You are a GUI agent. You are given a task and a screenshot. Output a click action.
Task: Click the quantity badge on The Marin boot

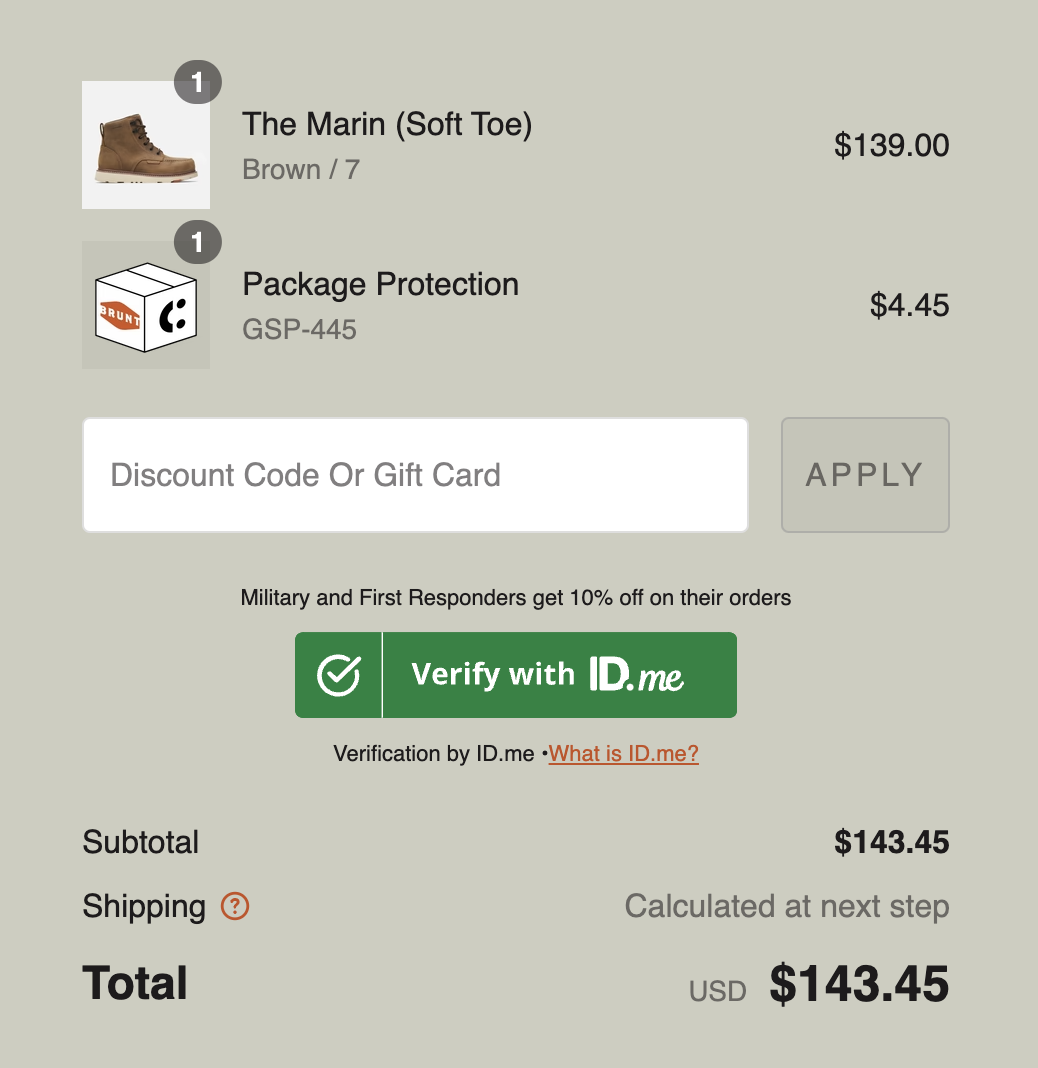(x=197, y=83)
